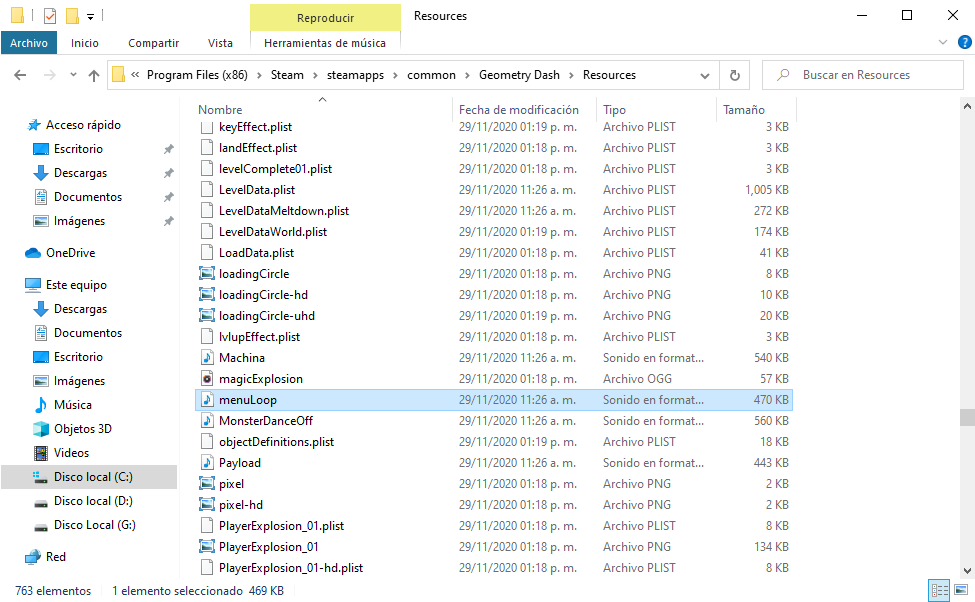The height and width of the screenshot is (602, 975).
Task: Select LevelDataMeltdown.plist file
Action: [494, 211]
